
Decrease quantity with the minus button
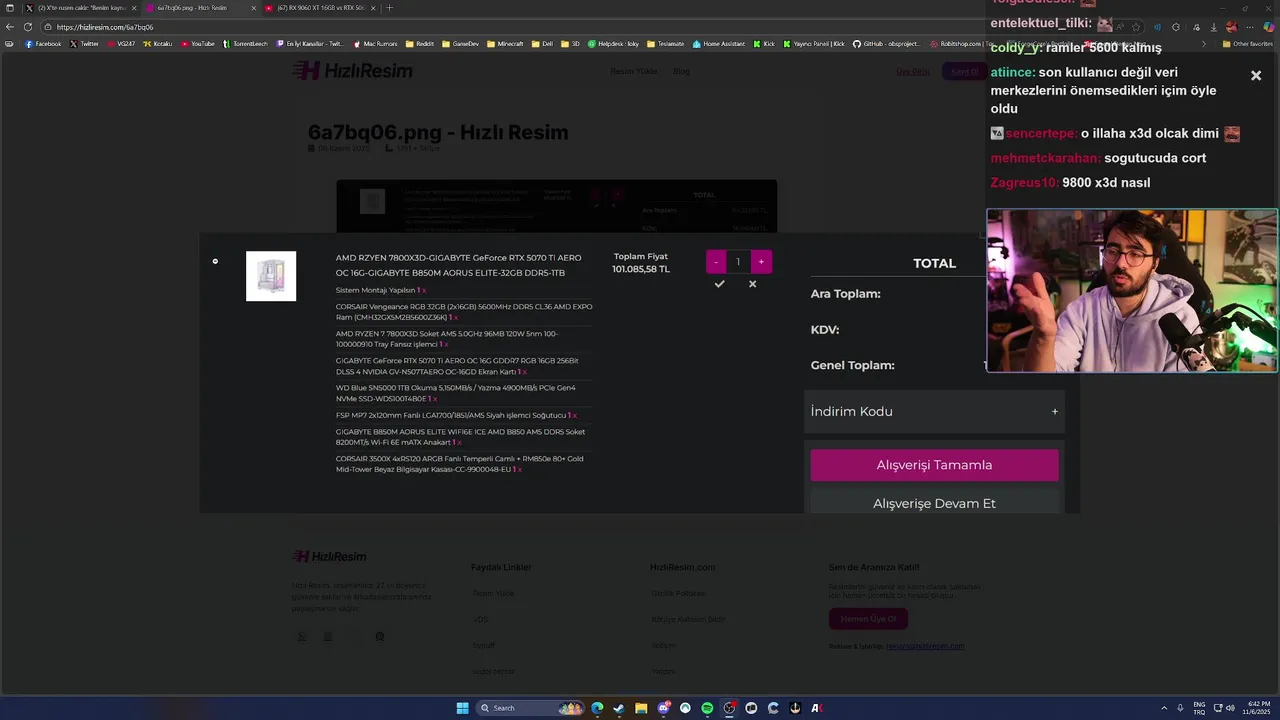point(716,262)
